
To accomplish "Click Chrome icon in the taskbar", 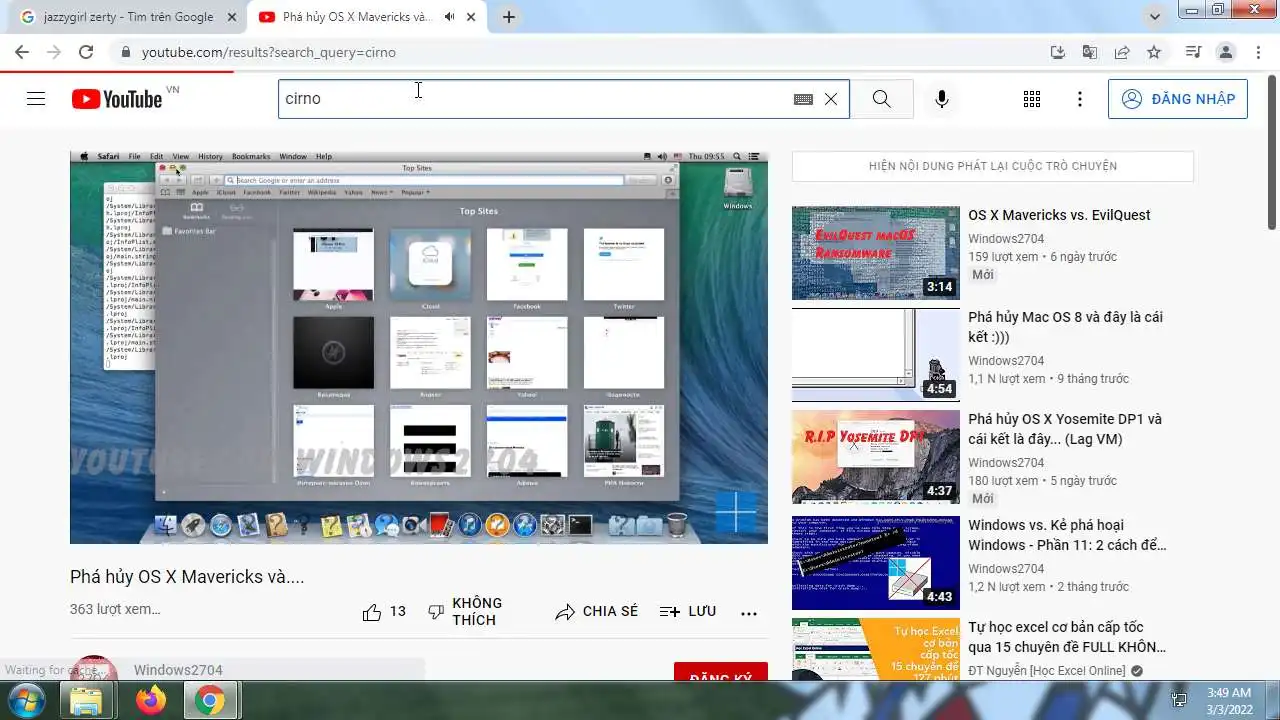I will (x=210, y=701).
